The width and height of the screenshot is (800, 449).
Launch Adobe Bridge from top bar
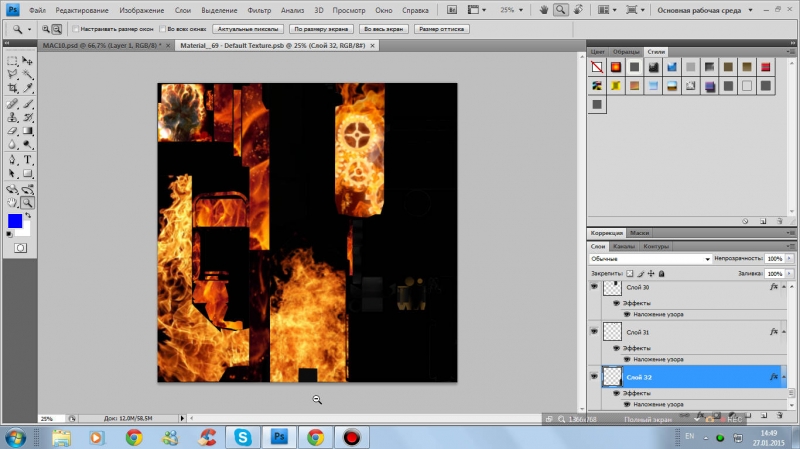(x=452, y=10)
